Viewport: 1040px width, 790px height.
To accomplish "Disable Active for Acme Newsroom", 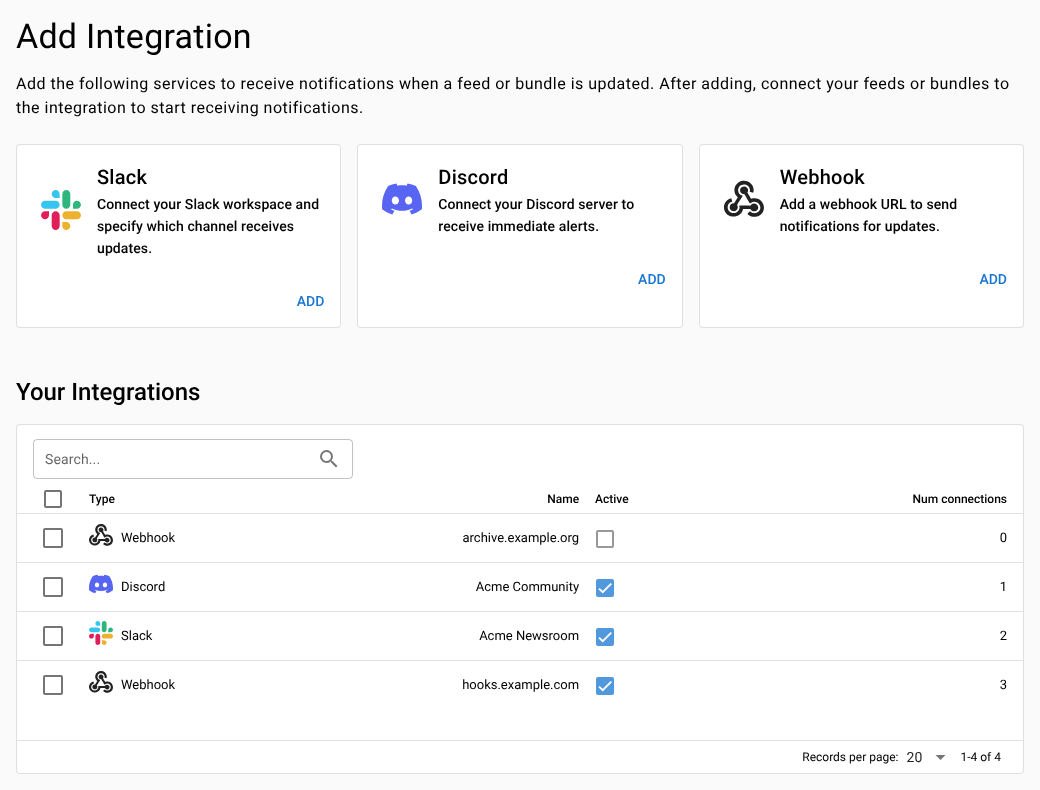I will pos(605,637).
